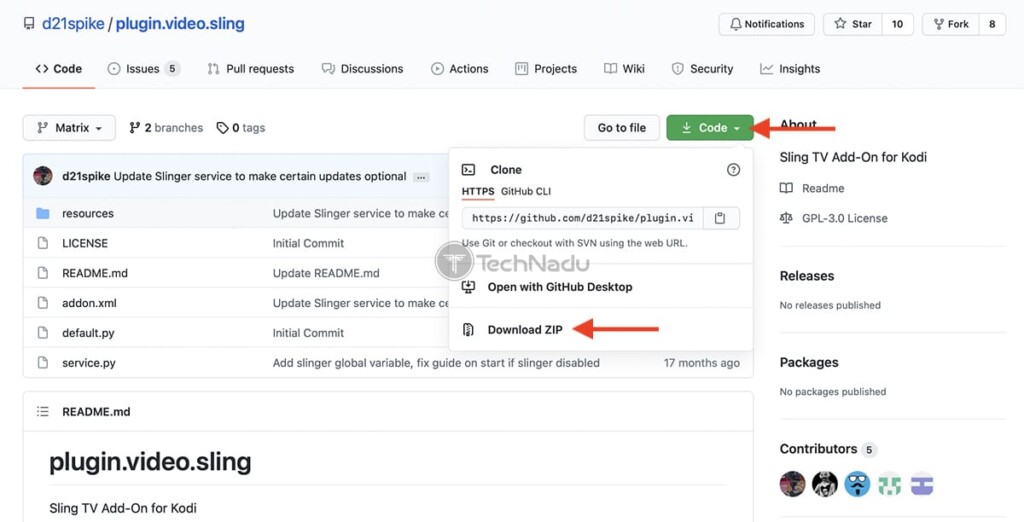Open the green Code dropdown button

coord(710,128)
